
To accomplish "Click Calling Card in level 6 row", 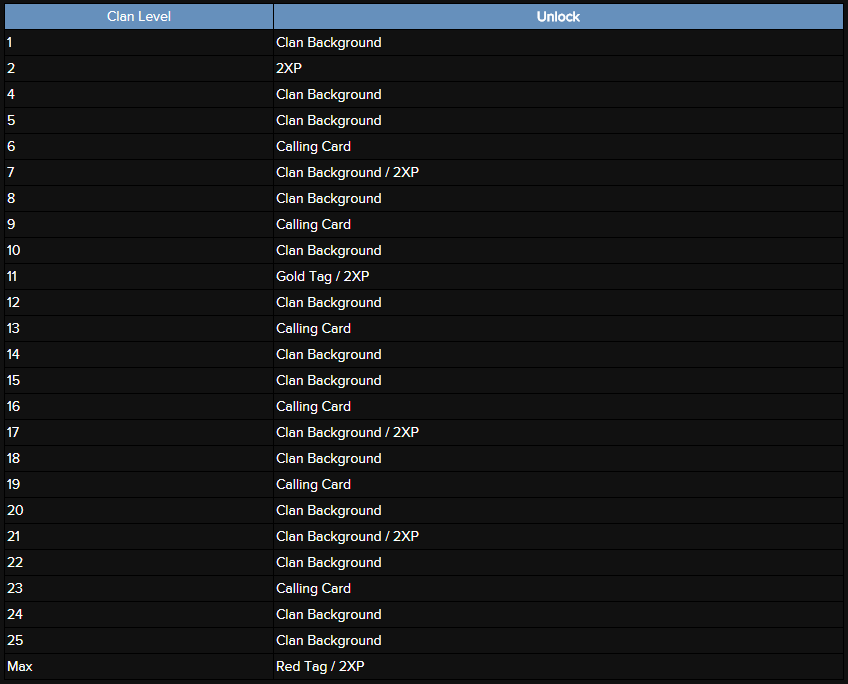I will [558, 146].
